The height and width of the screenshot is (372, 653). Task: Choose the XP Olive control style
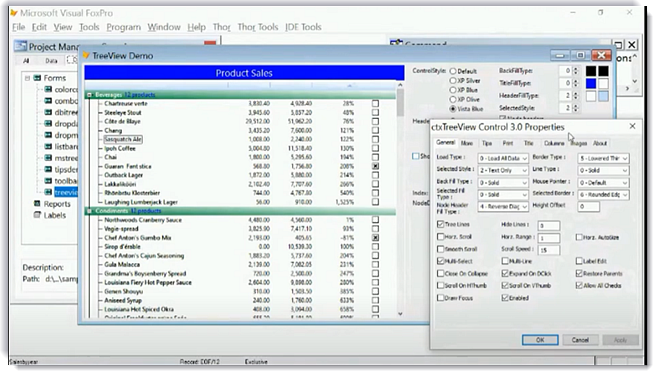pyautogui.click(x=453, y=99)
